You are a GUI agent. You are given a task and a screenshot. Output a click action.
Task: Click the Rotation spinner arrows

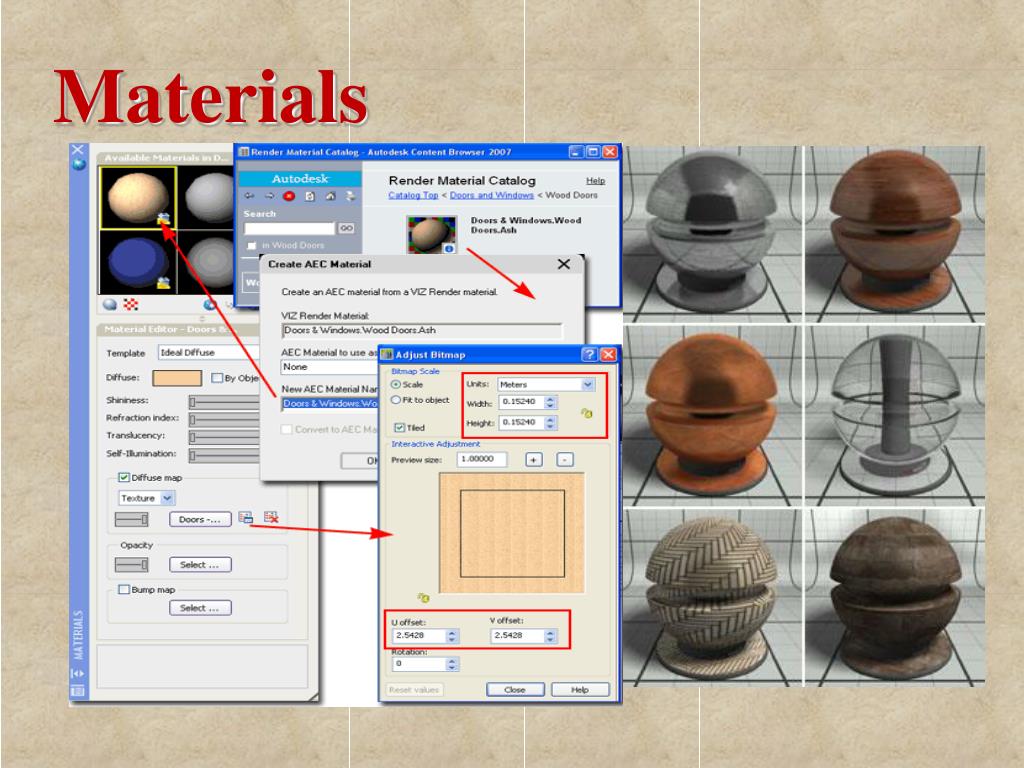coord(452,664)
